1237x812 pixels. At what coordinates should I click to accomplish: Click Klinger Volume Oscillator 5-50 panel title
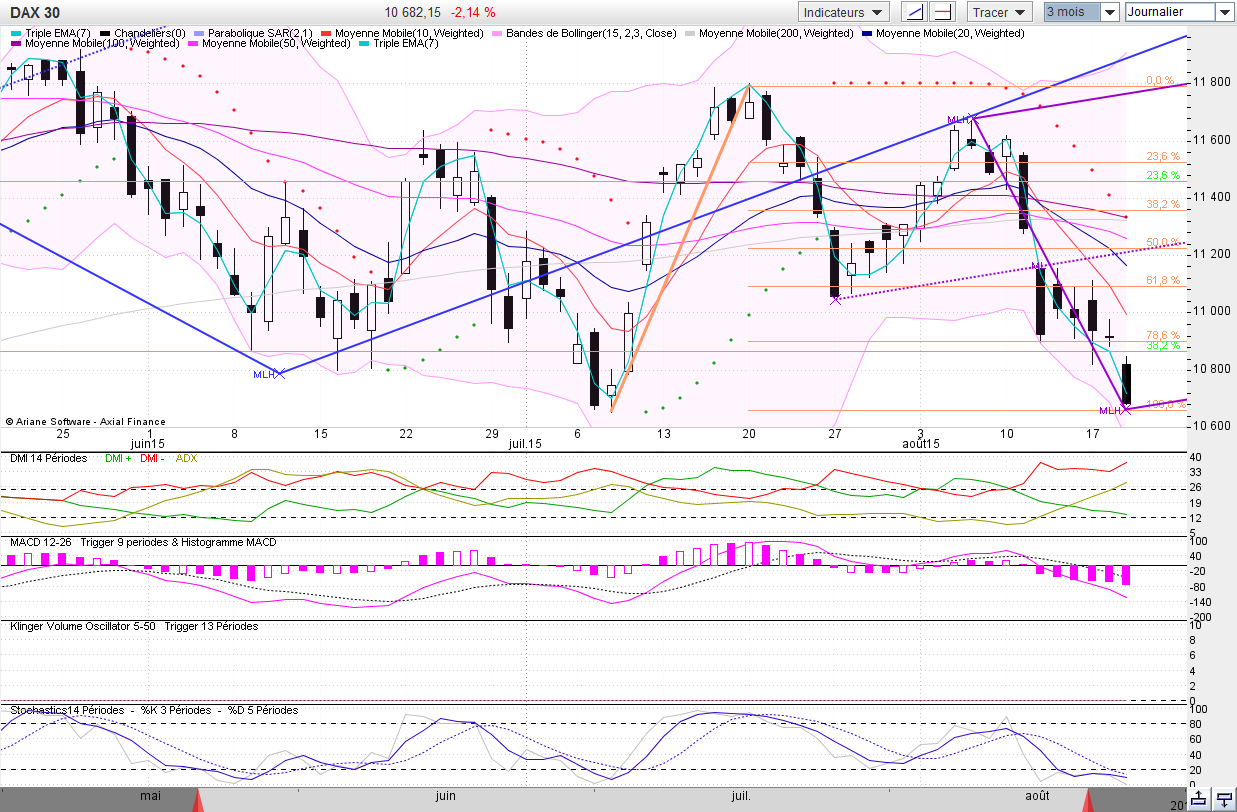pyautogui.click(x=83, y=626)
